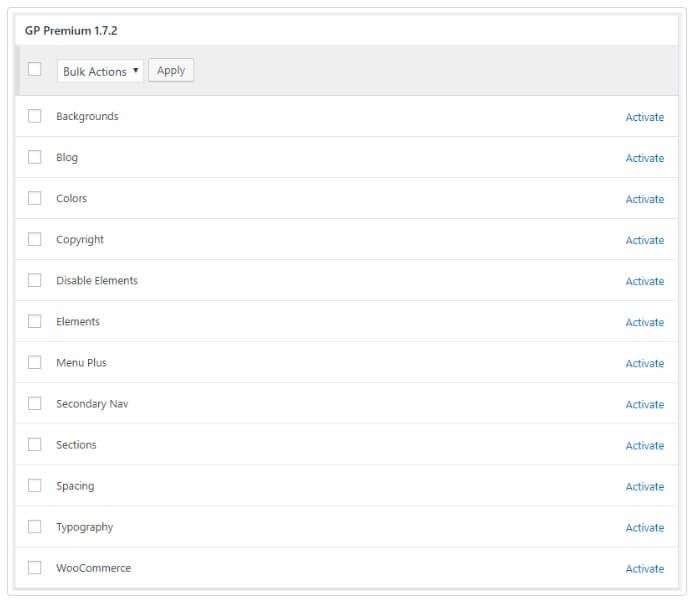The height and width of the screenshot is (600, 694).
Task: Activate the Copyright module
Action: click(644, 240)
